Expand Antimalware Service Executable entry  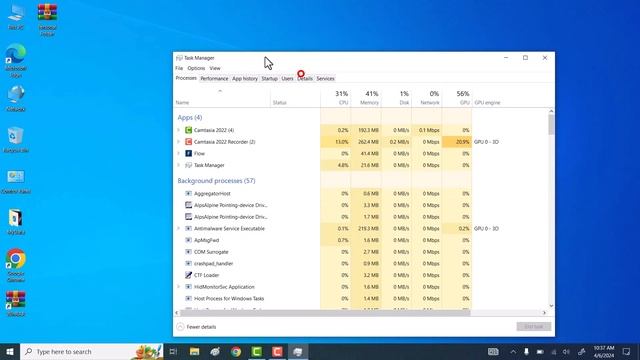pos(179,229)
